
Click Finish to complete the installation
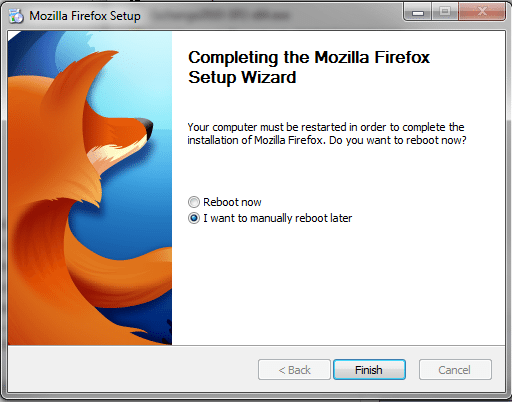(x=369, y=370)
